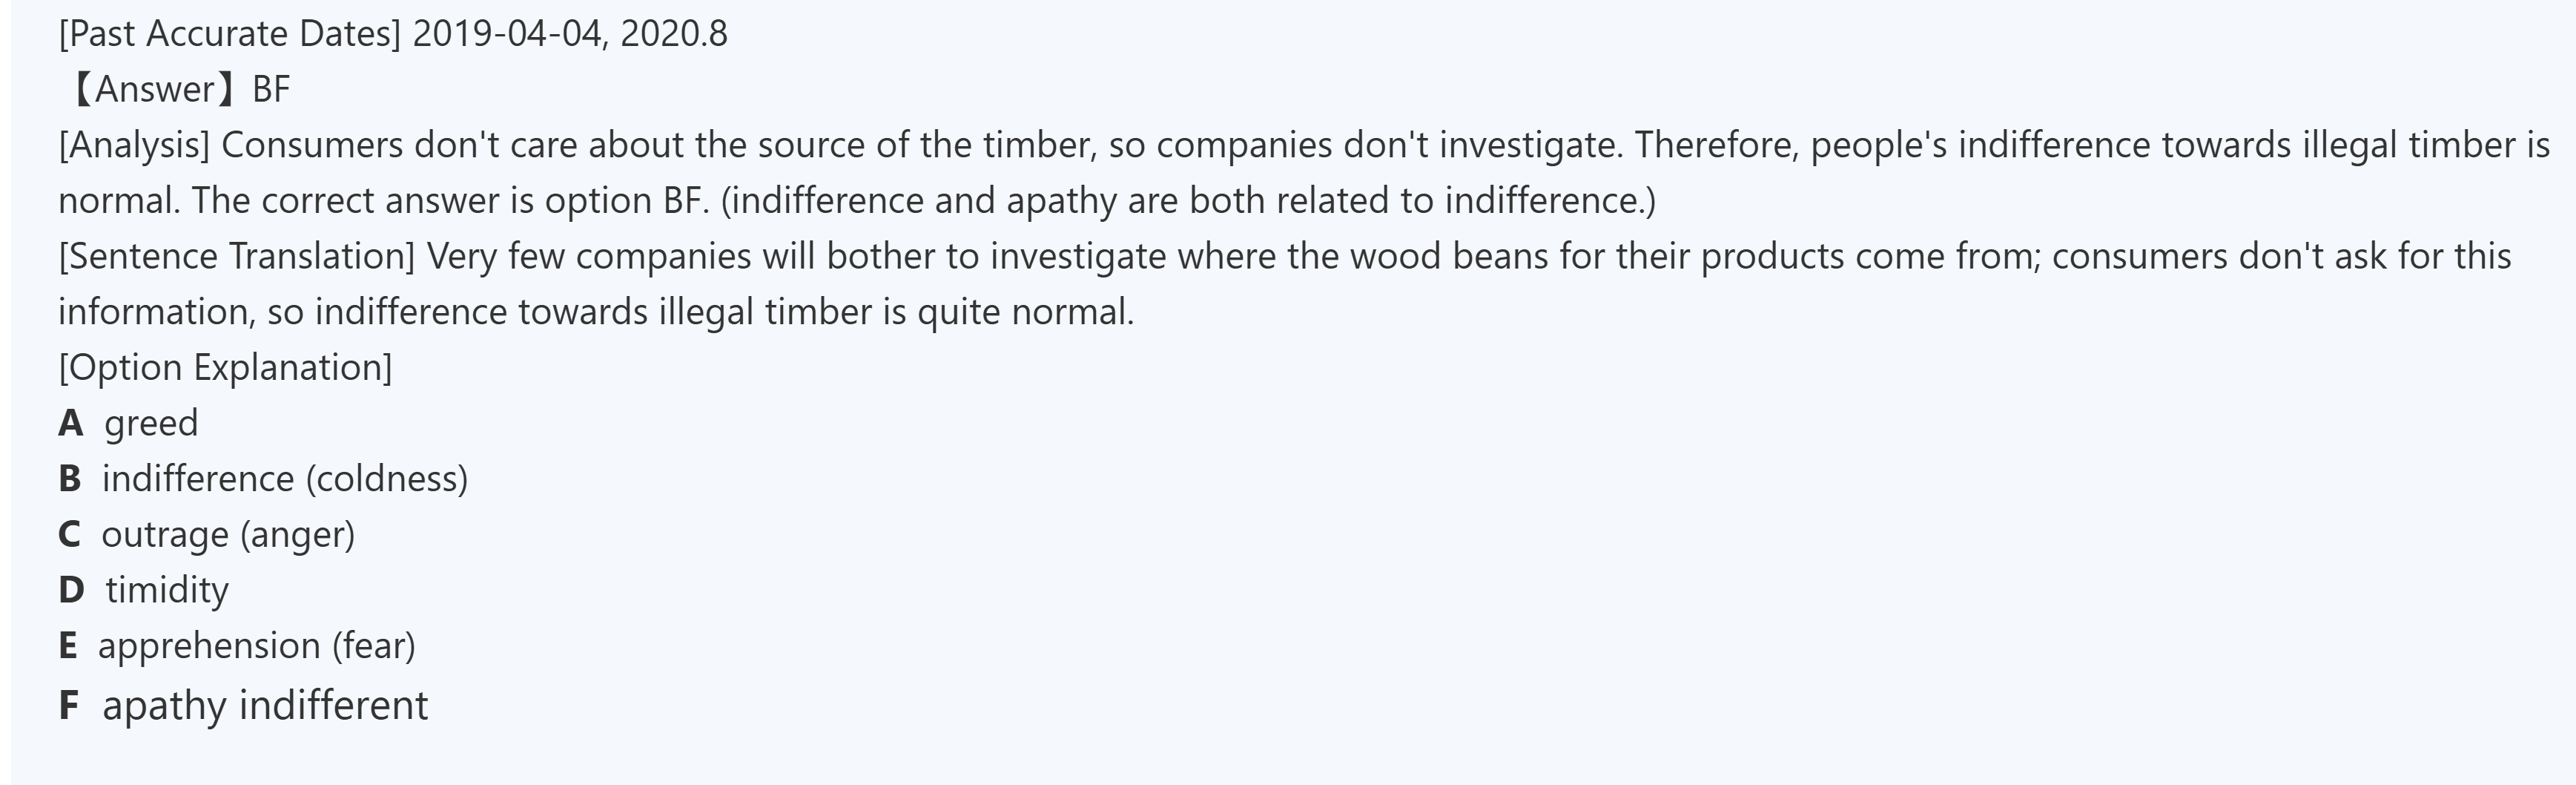
Task: Select option B indifference (coldness)
Action: click(284, 479)
